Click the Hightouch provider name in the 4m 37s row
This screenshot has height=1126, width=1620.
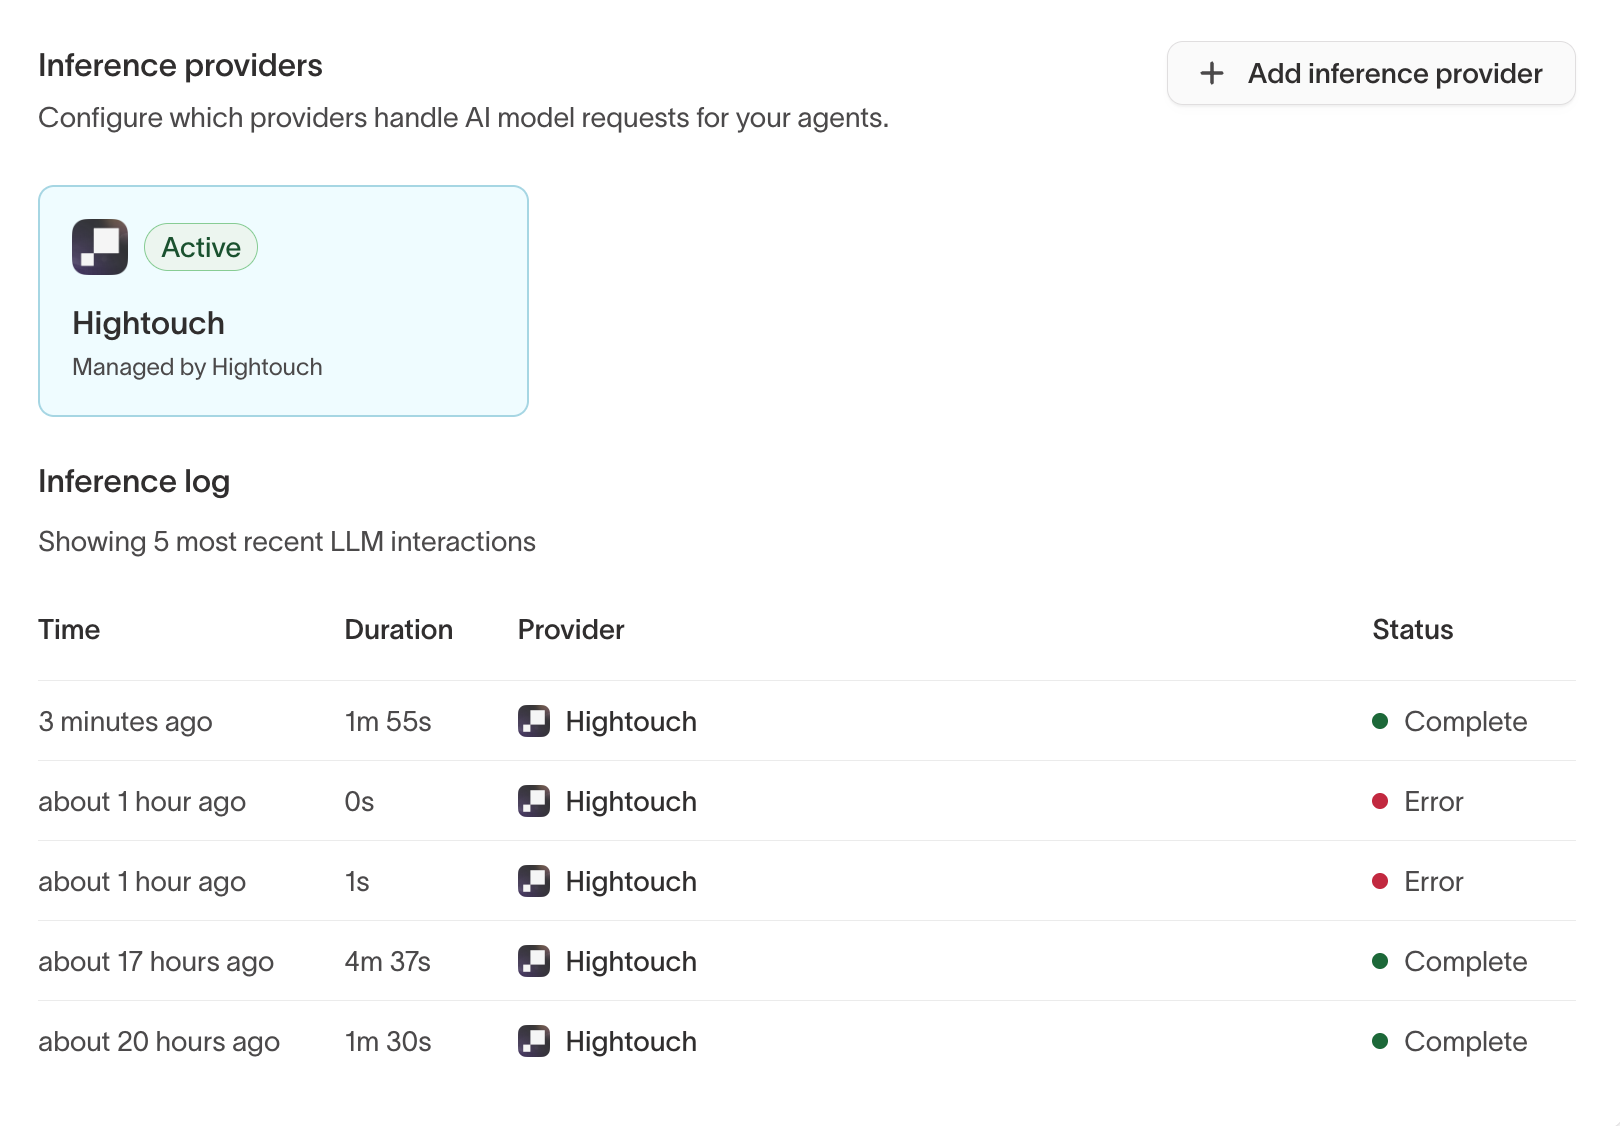pyautogui.click(x=631, y=961)
